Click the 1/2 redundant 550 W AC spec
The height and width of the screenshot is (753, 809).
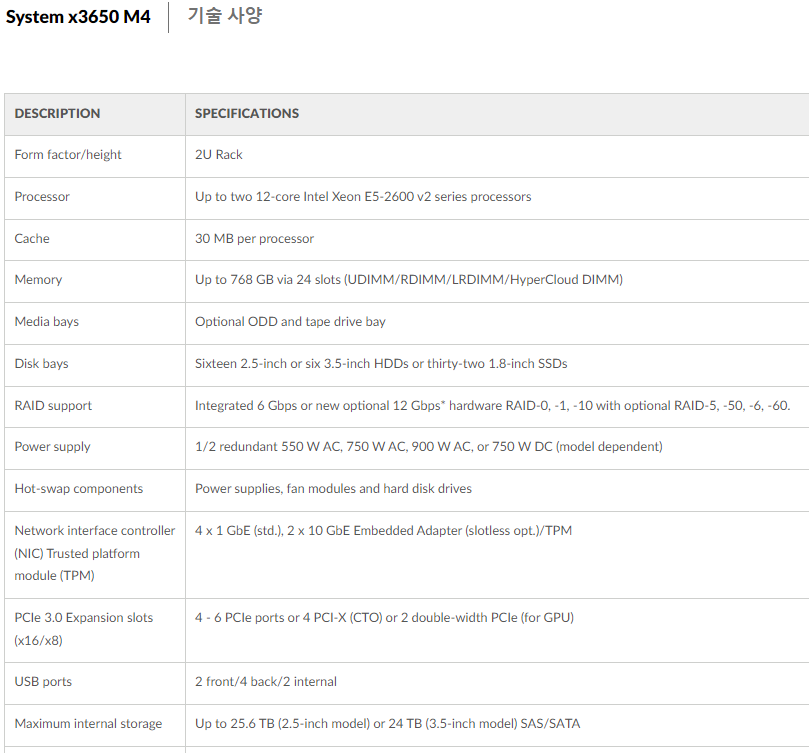[x=429, y=447]
